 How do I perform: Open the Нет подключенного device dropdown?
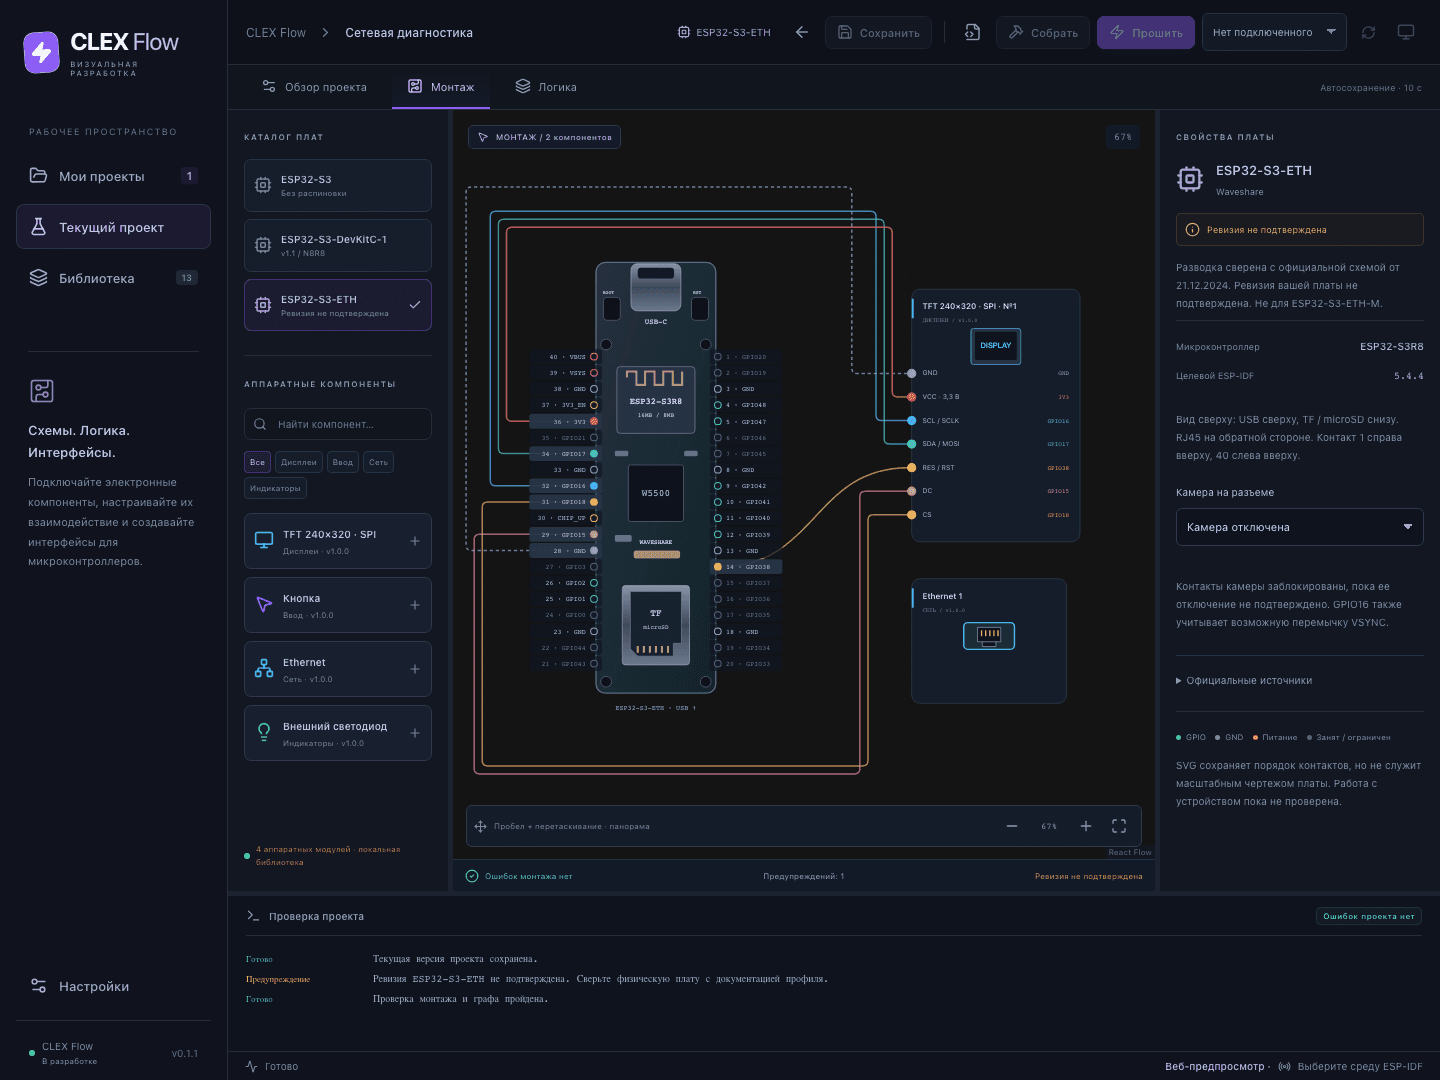click(1274, 32)
